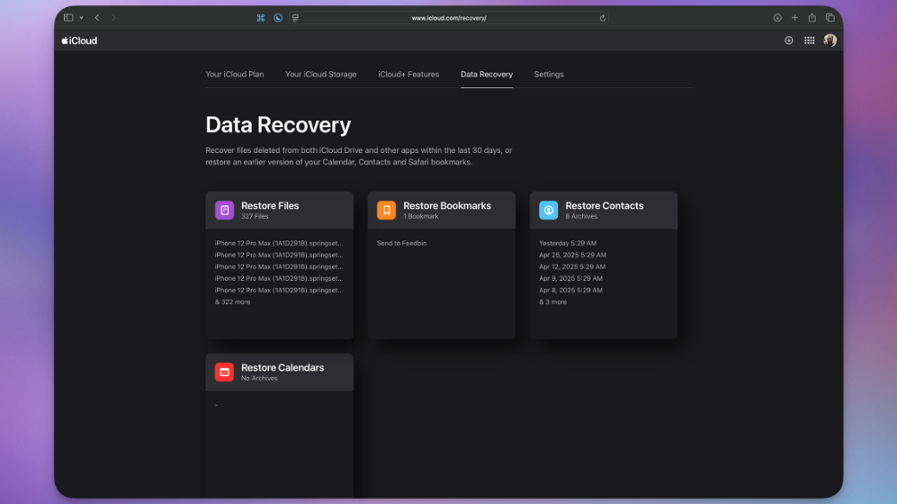Click the Send to Feedbin bookmark
897x504 pixels.
[401, 243]
